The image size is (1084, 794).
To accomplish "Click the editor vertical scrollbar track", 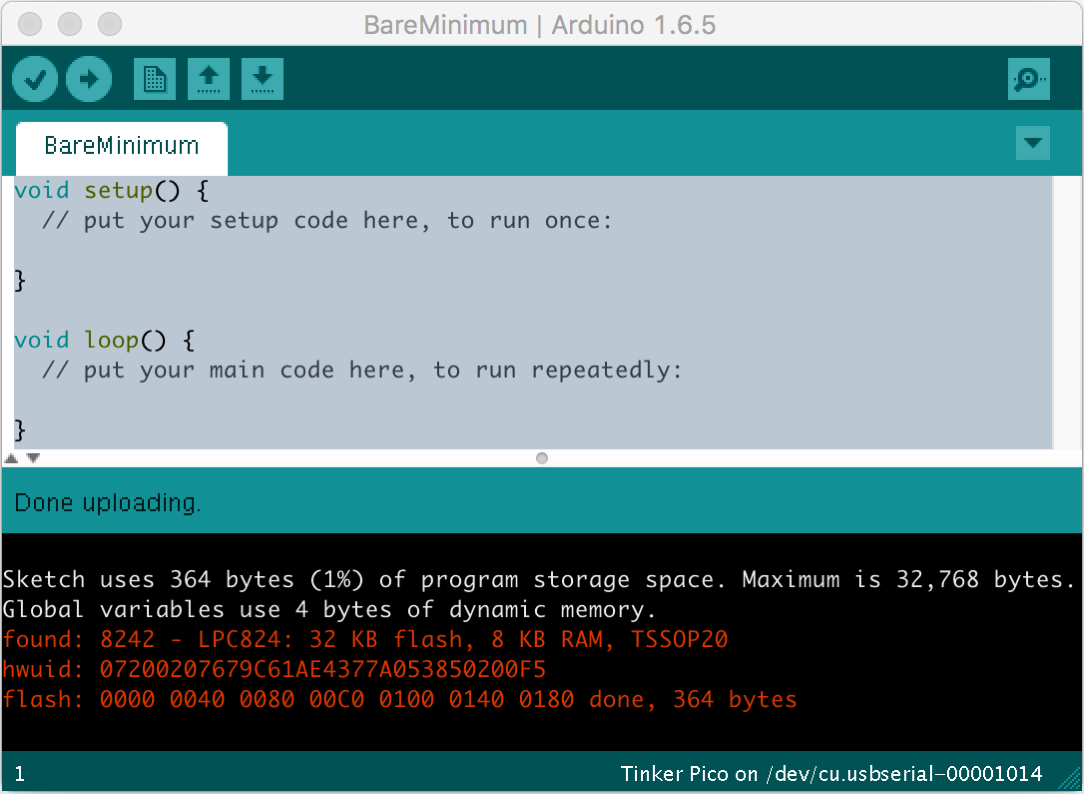I will (1067, 312).
